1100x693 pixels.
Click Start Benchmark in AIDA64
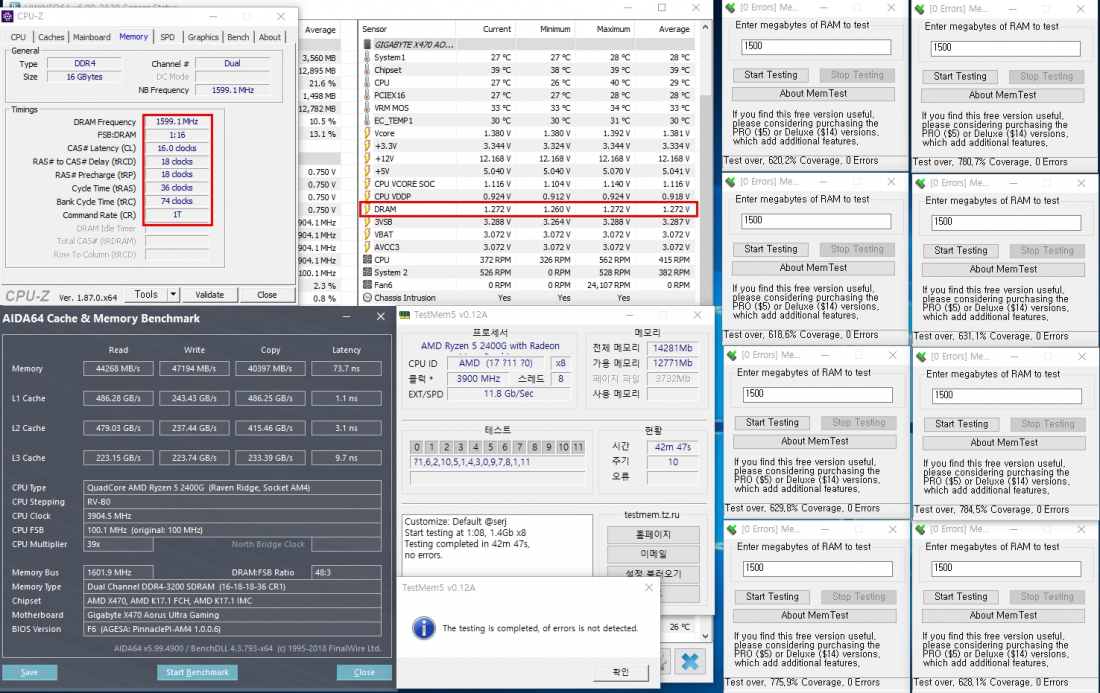click(197, 672)
